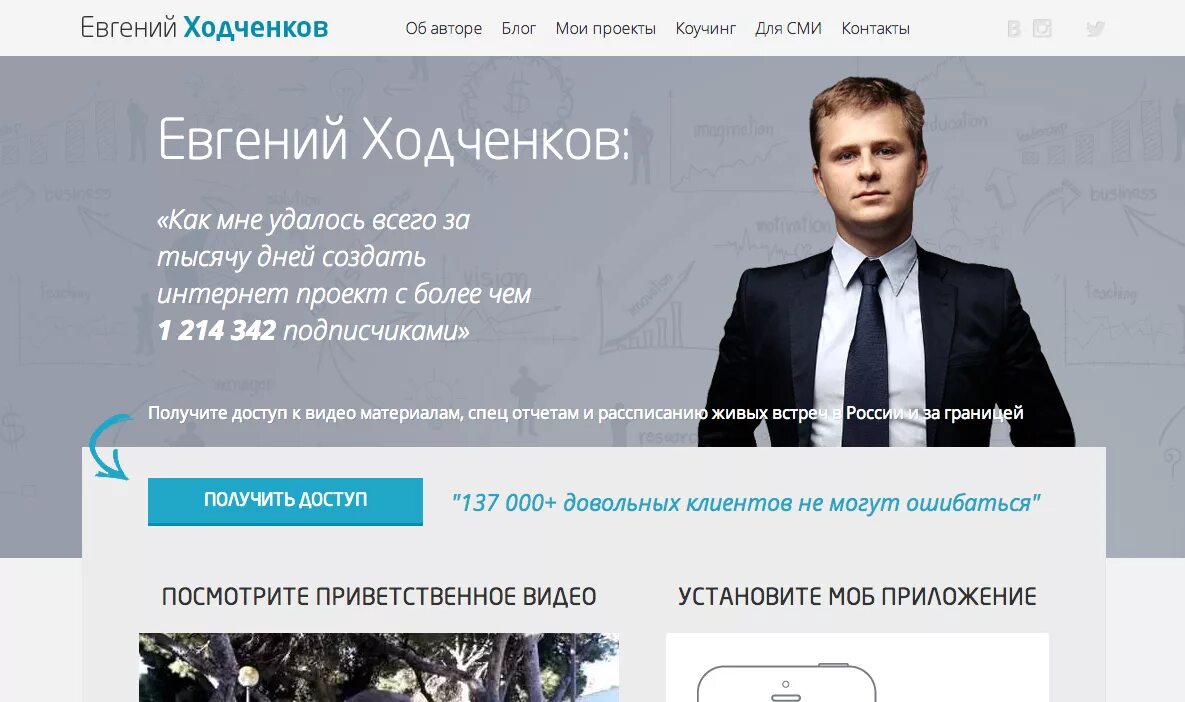Open the Twitter bird icon
1185x702 pixels.
pyautogui.click(x=1095, y=29)
